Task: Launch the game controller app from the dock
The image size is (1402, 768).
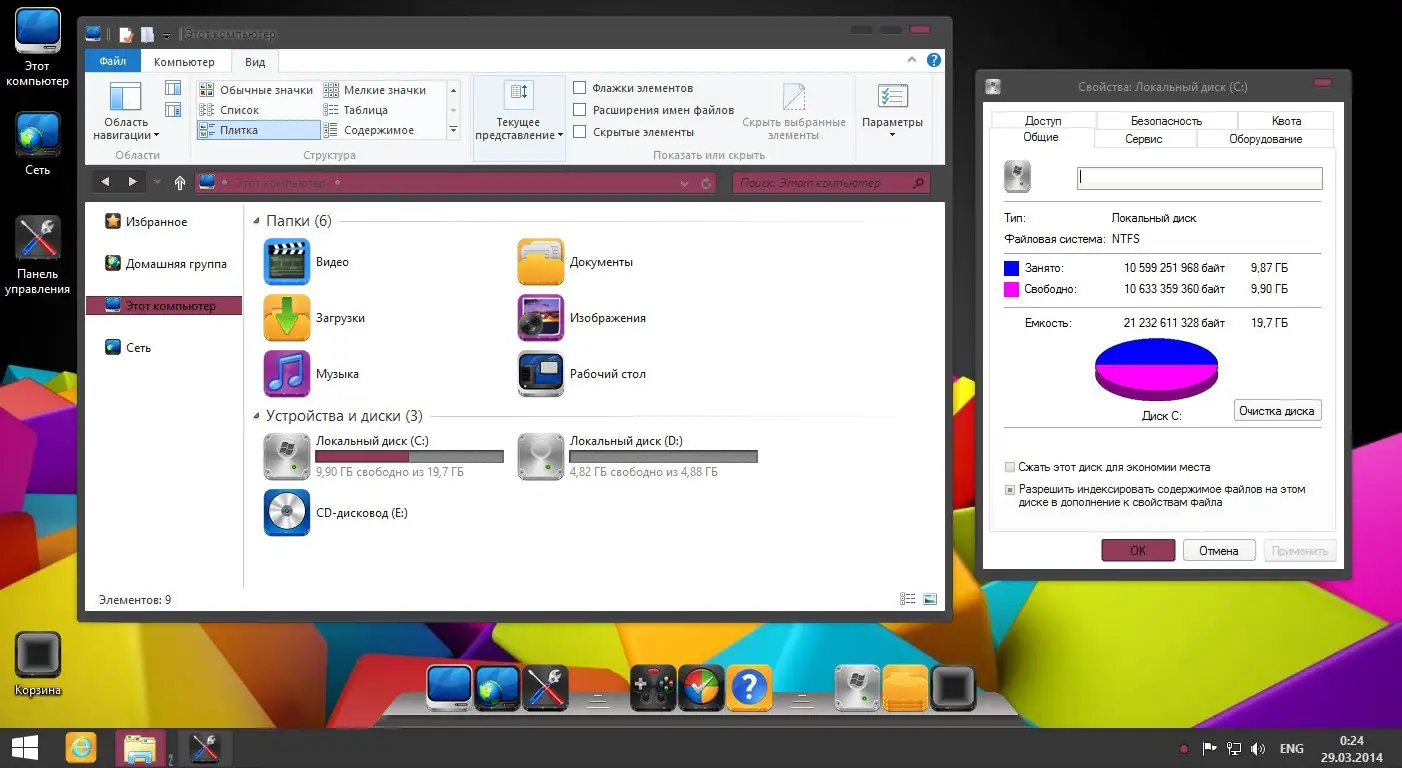Action: click(652, 688)
